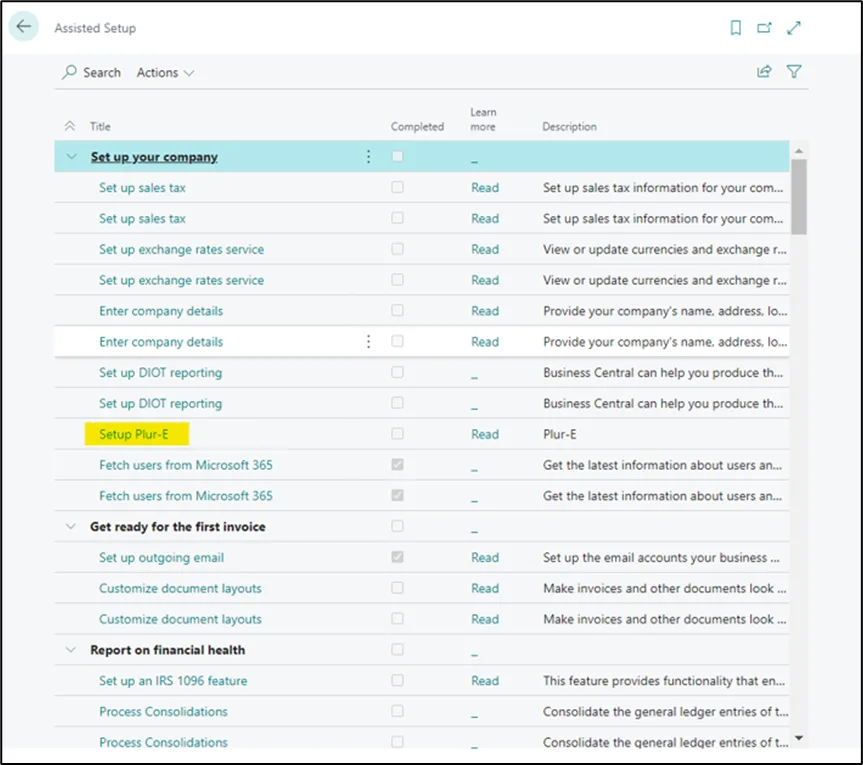This screenshot has height=765, width=863.
Task: Open the Setup Plur-E guide
Action: click(134, 434)
